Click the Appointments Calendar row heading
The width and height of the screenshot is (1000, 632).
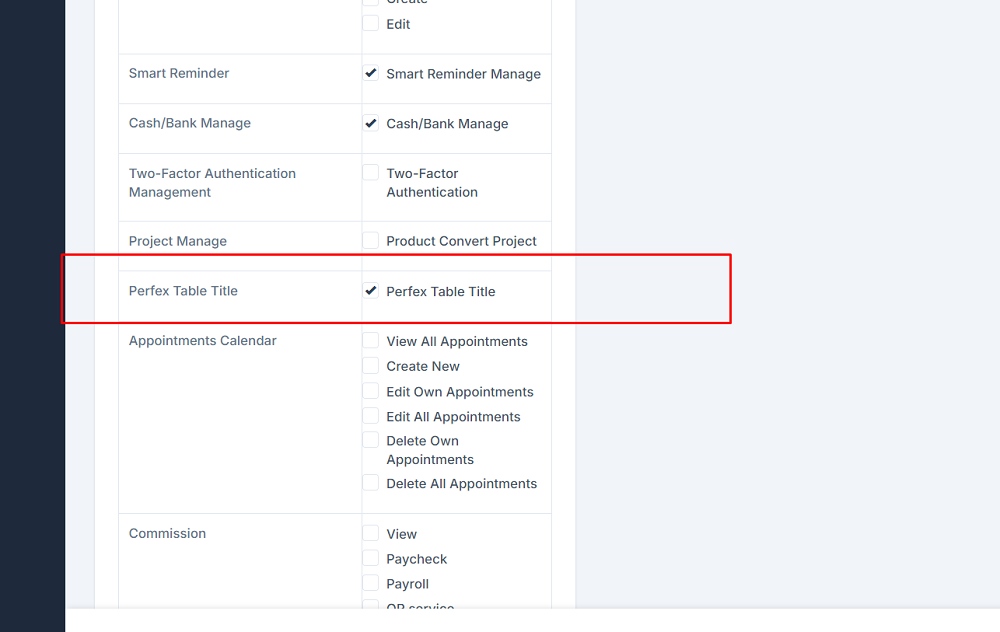tap(202, 341)
